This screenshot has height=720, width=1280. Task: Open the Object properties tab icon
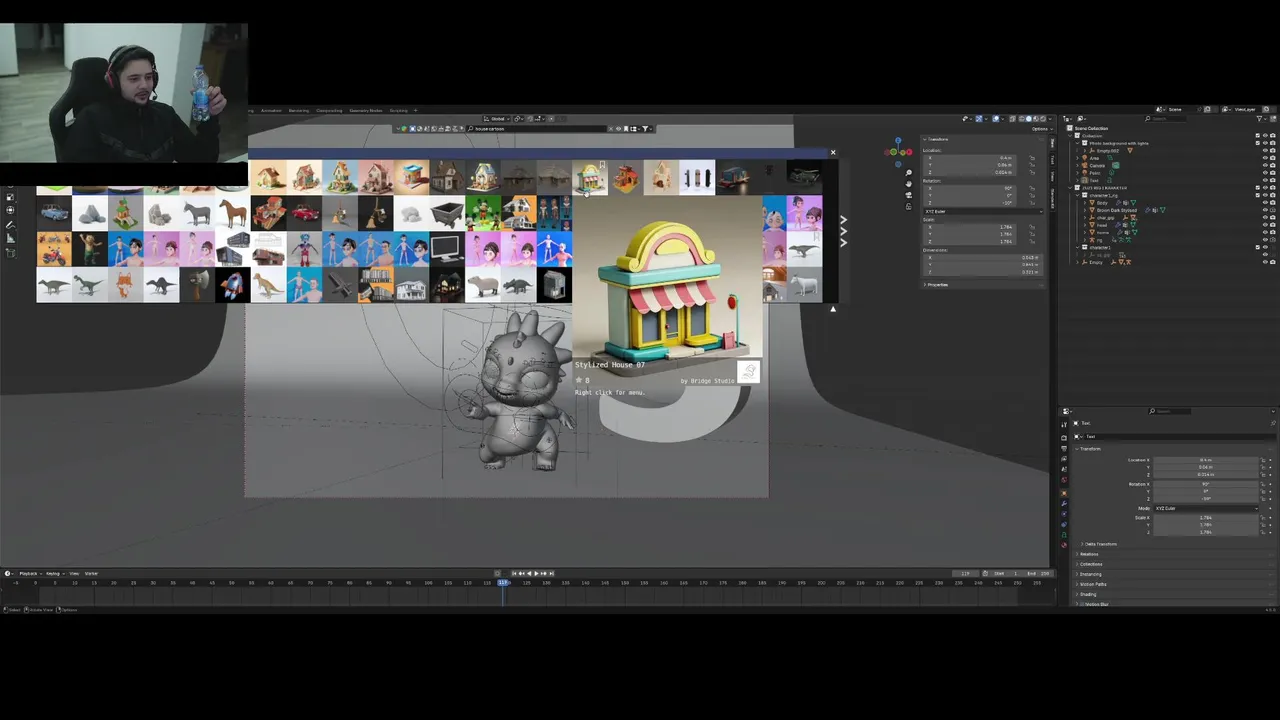[1064, 493]
